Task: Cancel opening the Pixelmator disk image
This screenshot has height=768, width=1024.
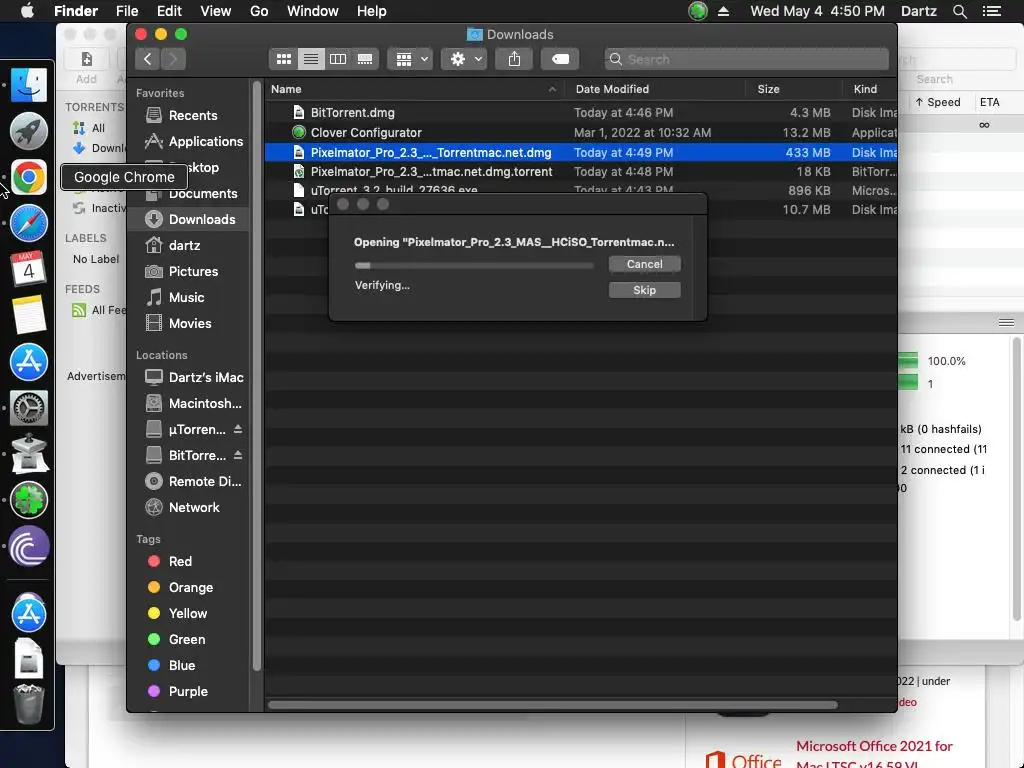Action: pyautogui.click(x=645, y=264)
